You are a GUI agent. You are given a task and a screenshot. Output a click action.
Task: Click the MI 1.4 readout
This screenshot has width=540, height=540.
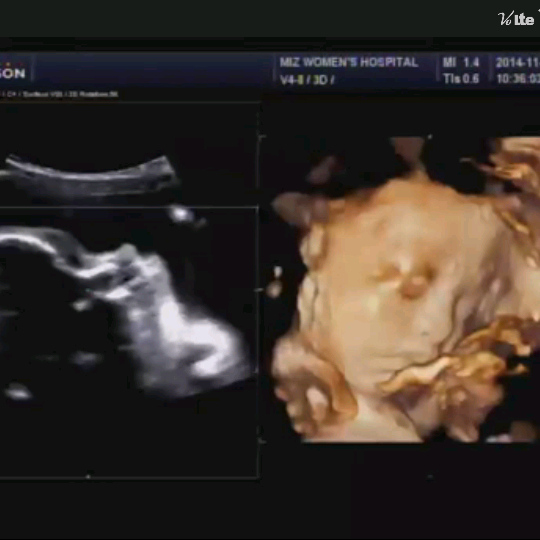tap(461, 62)
